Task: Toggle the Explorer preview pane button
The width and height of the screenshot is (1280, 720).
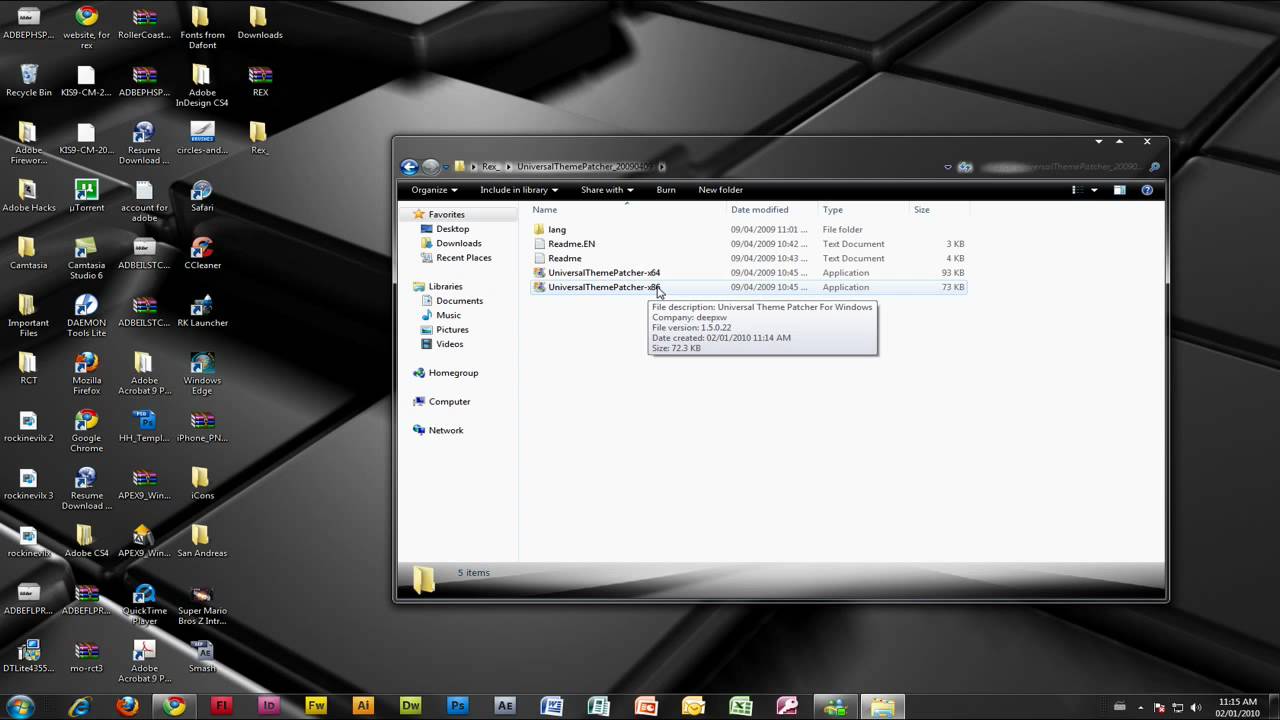Action: pyautogui.click(x=1120, y=190)
